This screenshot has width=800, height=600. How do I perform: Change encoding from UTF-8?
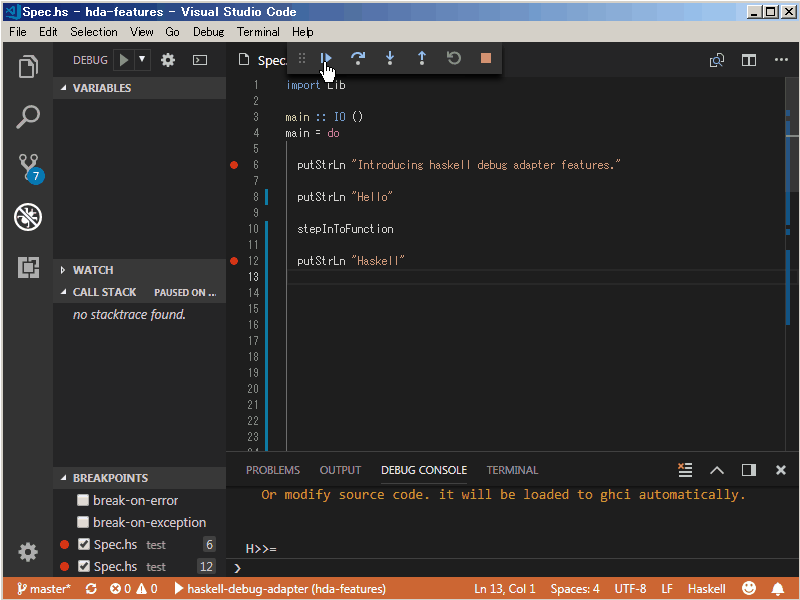point(630,589)
